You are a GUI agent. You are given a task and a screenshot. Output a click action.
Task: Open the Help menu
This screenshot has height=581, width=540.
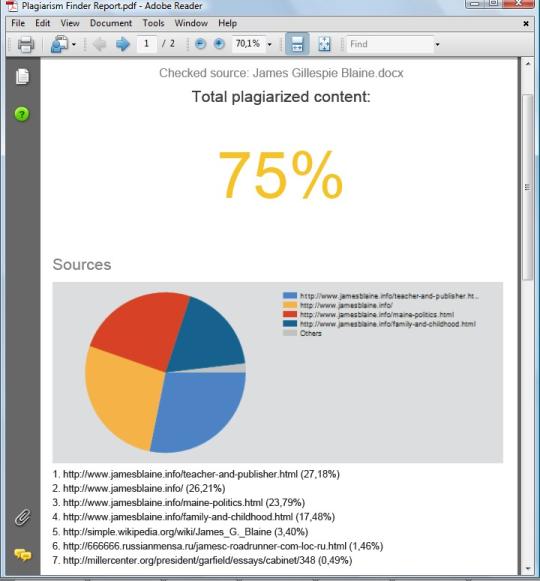pyautogui.click(x=227, y=23)
